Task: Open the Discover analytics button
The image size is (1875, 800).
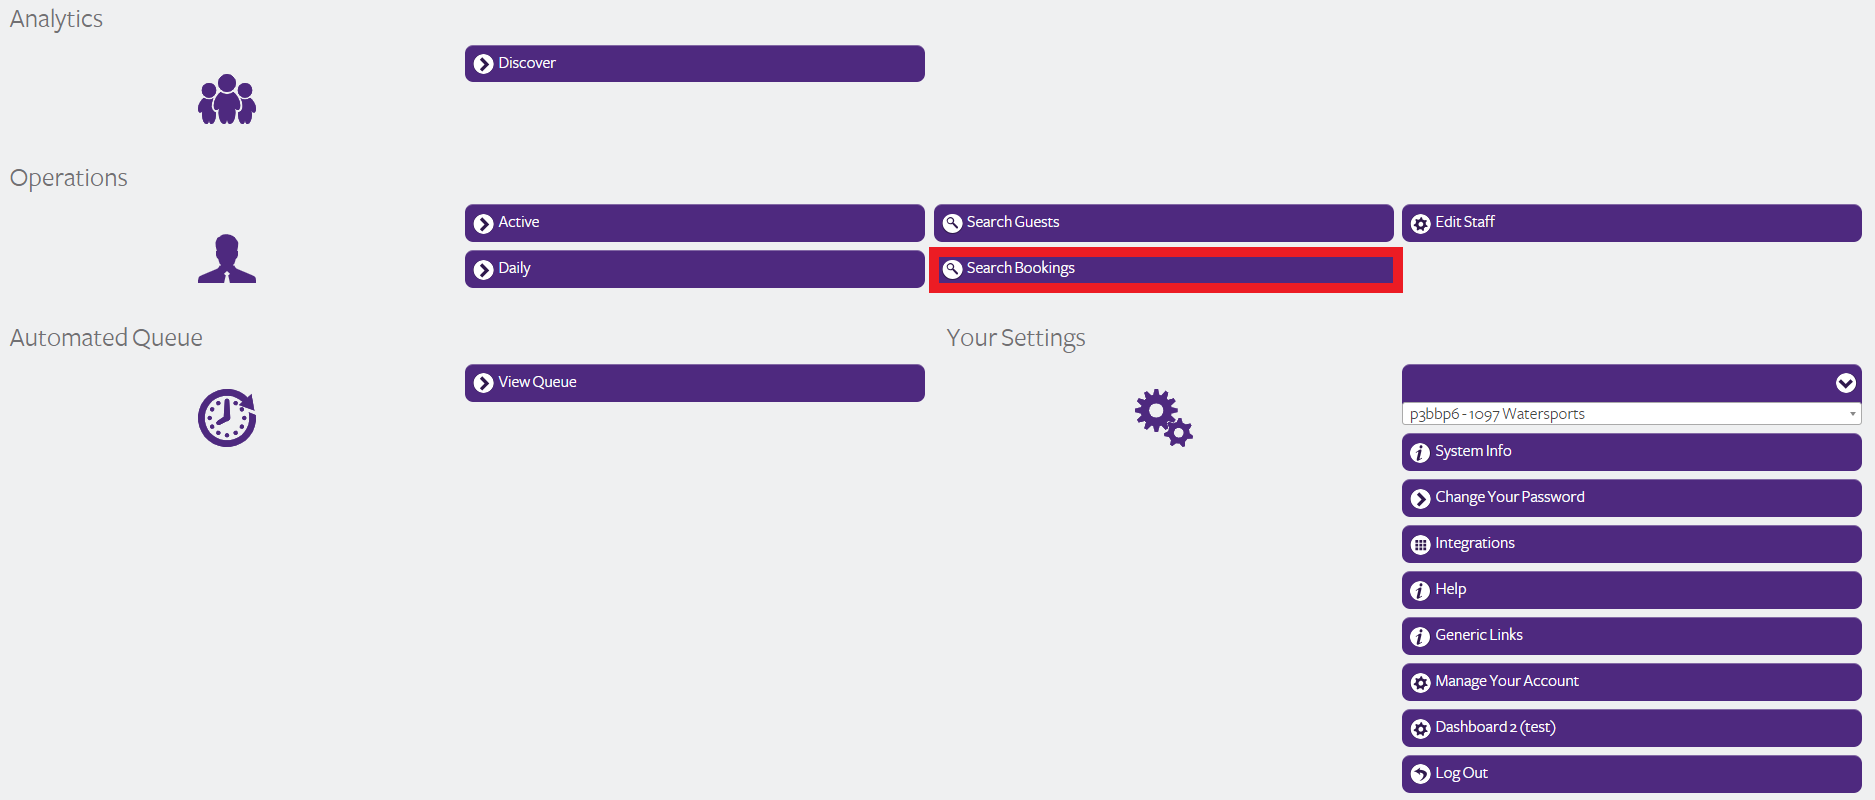Action: point(694,63)
